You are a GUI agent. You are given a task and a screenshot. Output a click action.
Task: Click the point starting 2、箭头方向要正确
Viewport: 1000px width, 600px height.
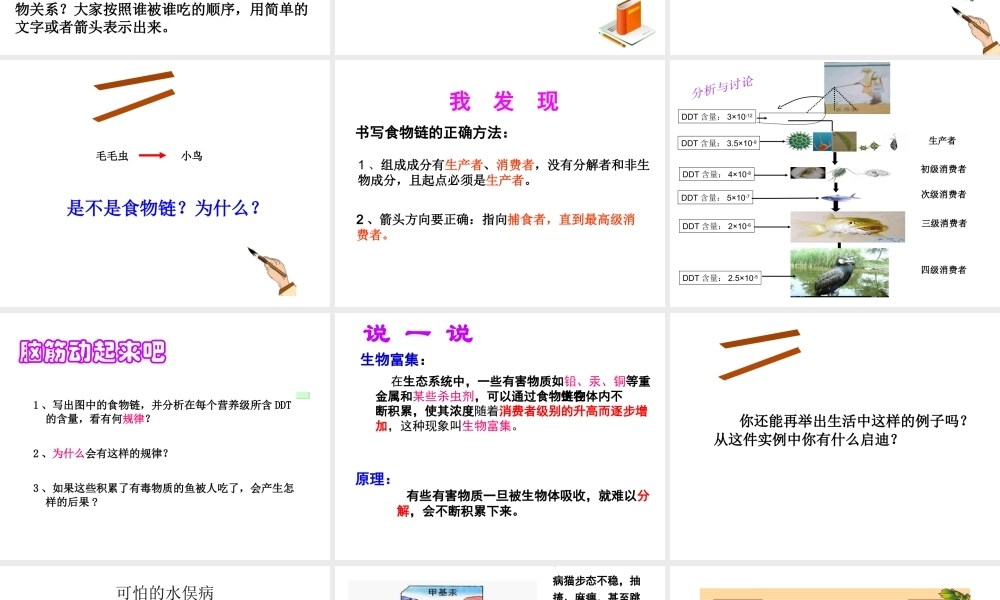496,227
